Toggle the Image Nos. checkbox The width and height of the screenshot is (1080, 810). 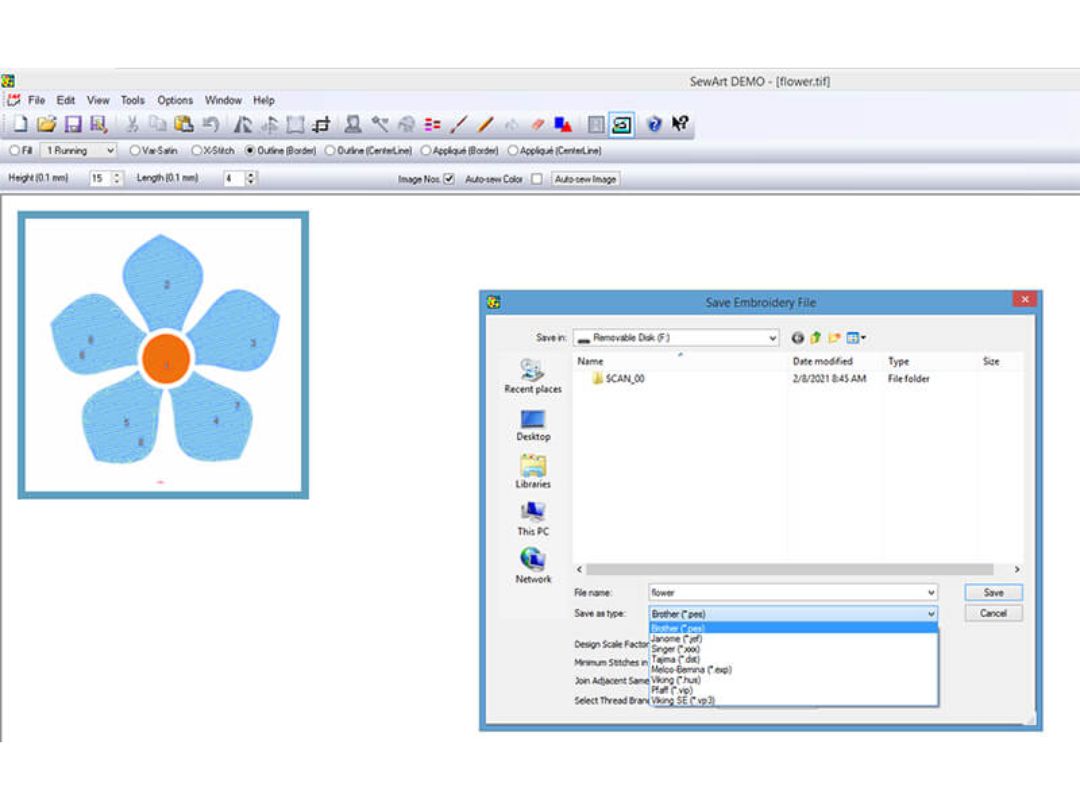pyautogui.click(x=449, y=179)
